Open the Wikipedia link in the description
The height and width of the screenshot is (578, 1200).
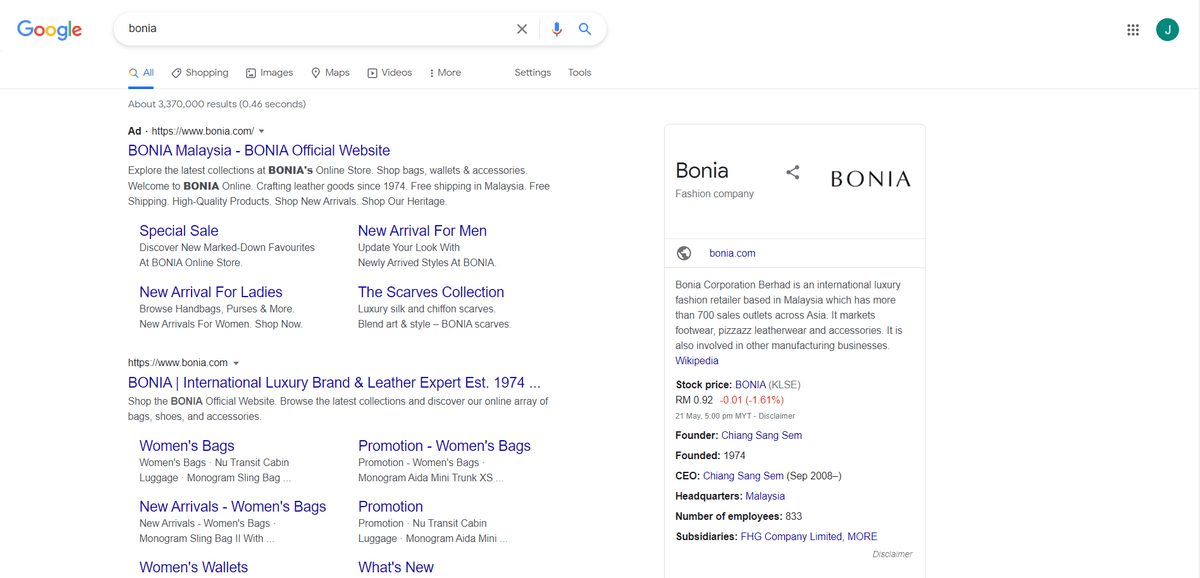click(697, 361)
